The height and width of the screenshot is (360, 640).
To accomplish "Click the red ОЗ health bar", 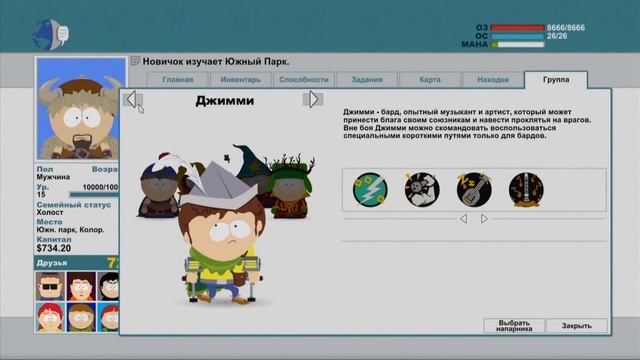I will (517, 28).
